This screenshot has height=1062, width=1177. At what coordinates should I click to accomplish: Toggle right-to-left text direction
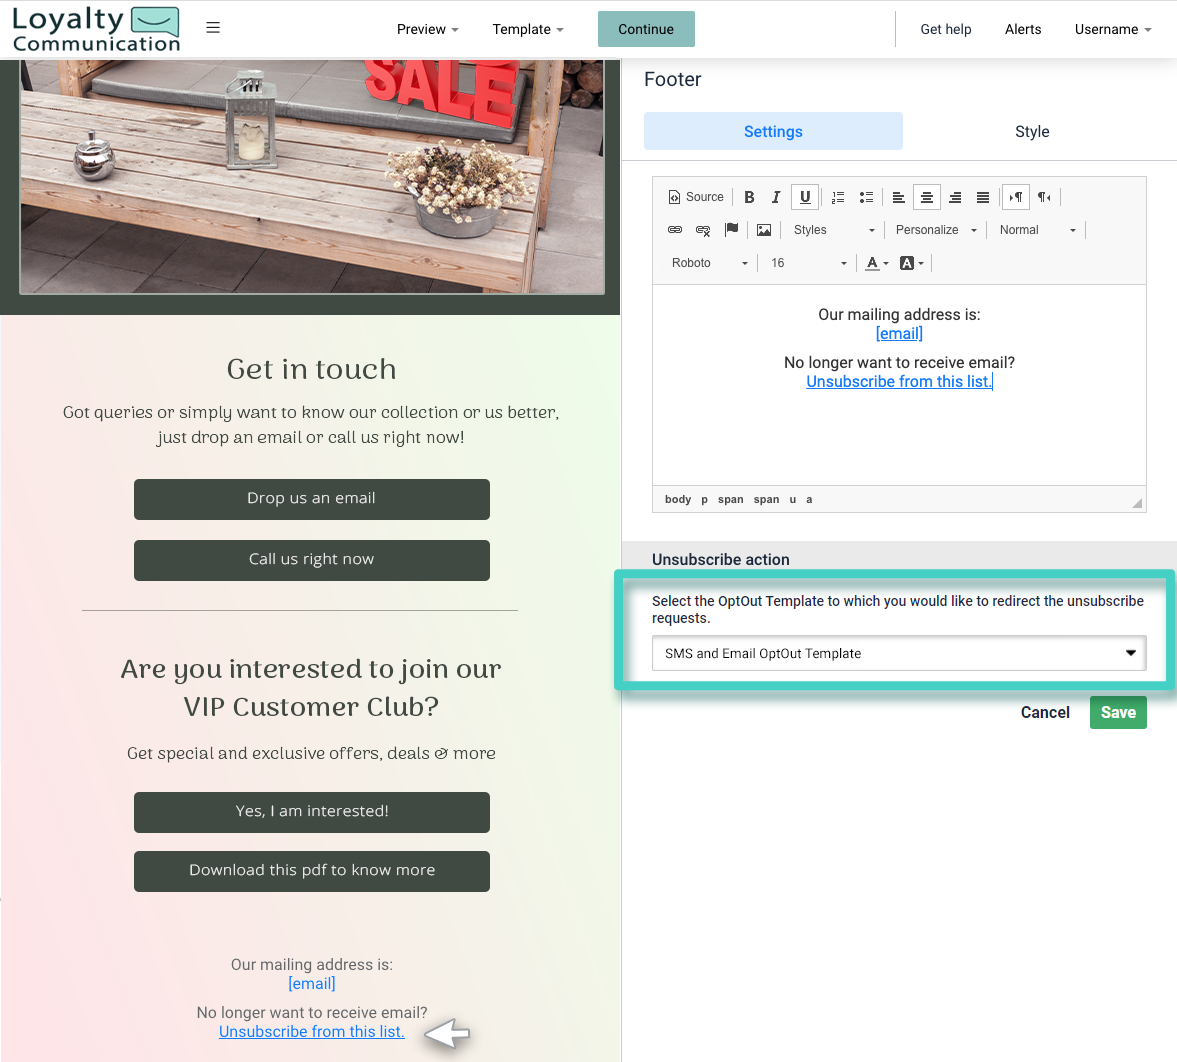point(1043,197)
